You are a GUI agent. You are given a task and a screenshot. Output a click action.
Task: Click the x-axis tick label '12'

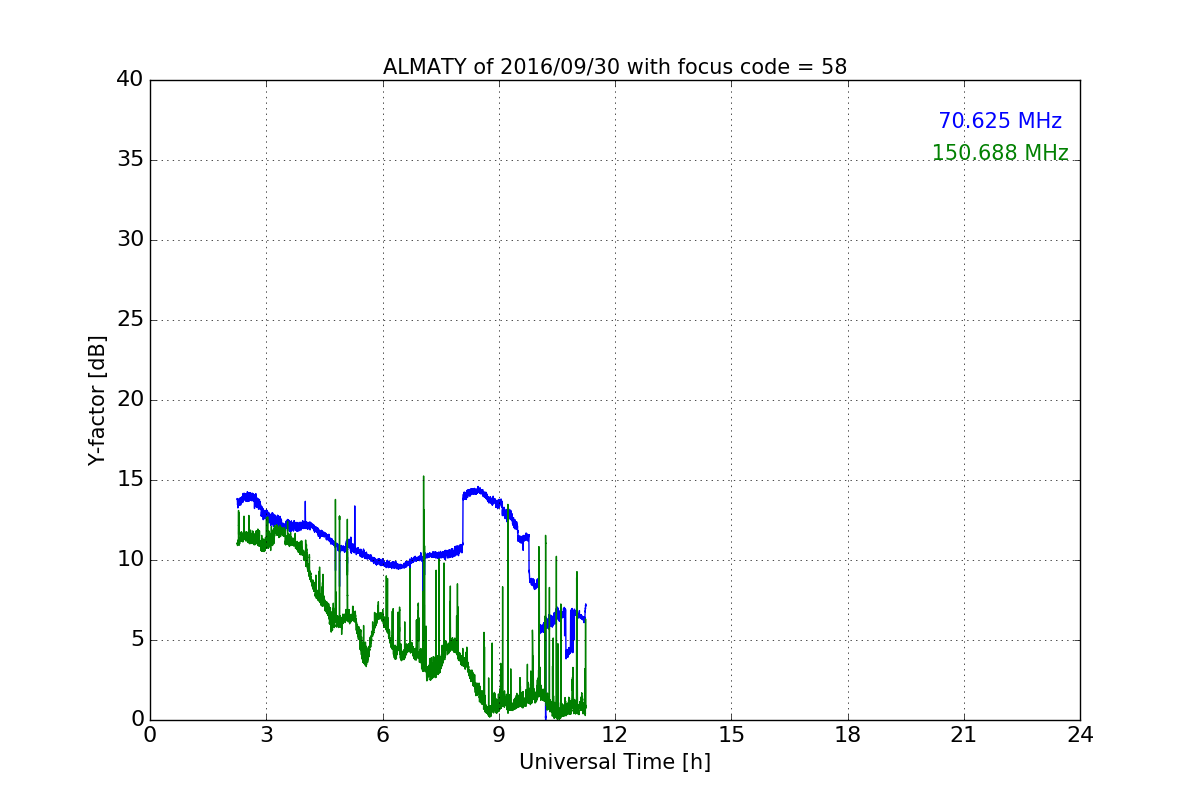615,735
